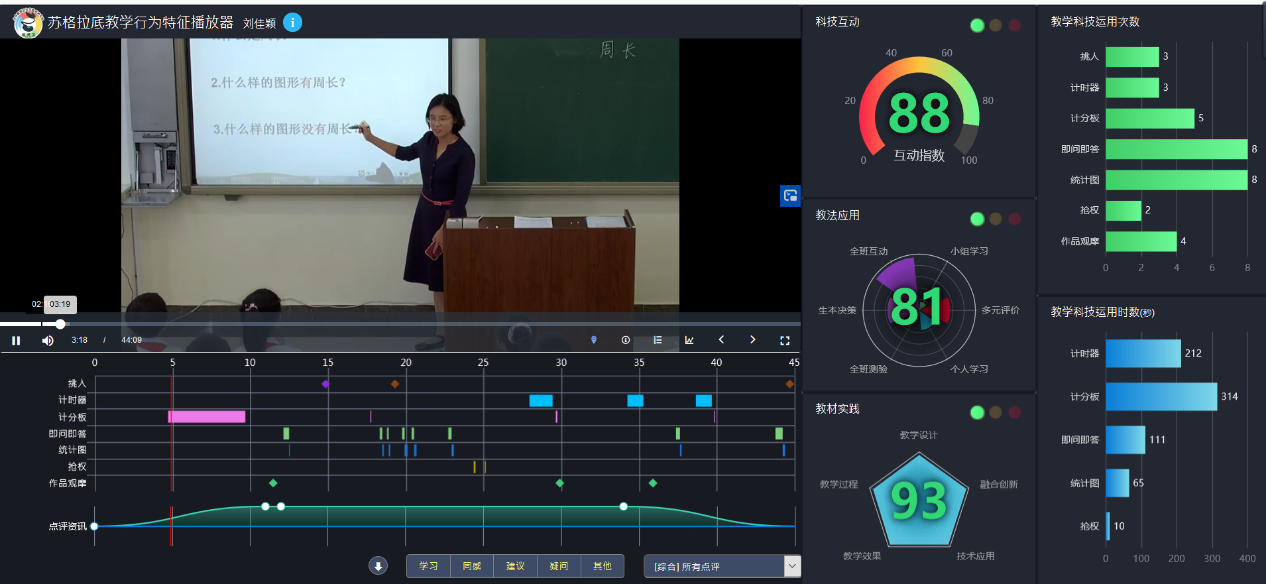The image size is (1266, 584).
Task: Switch to the 建议 comment tab
Action: pyautogui.click(x=515, y=566)
